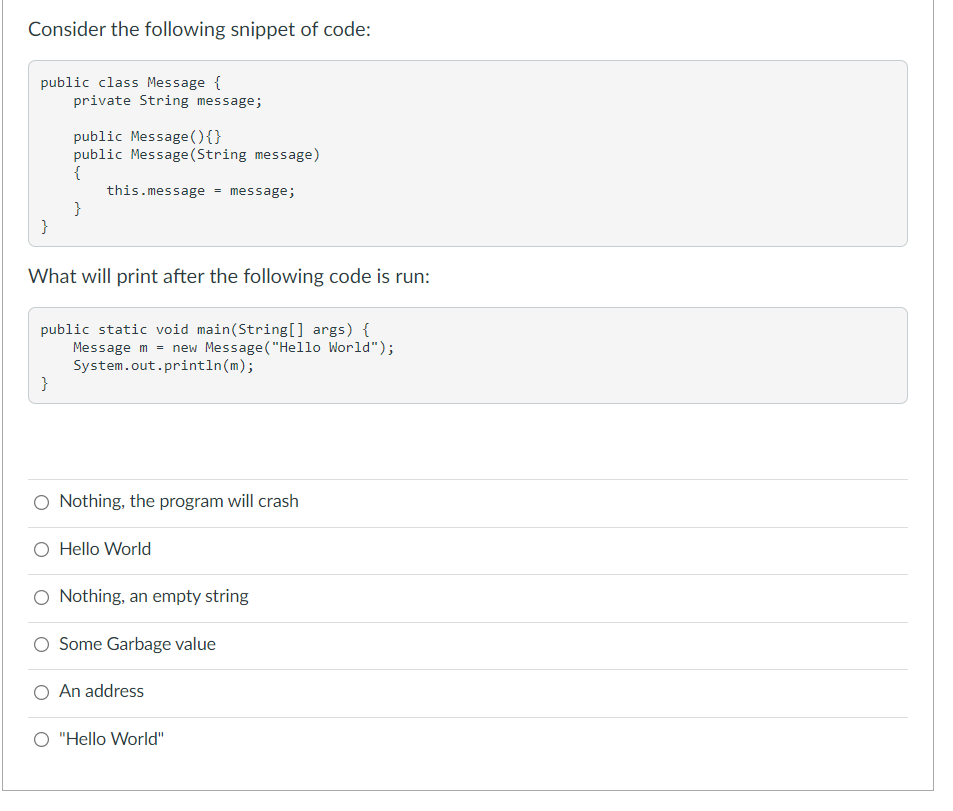
Task: Select 'Nothing, an empty string' radio button
Action: pyautogui.click(x=41, y=597)
